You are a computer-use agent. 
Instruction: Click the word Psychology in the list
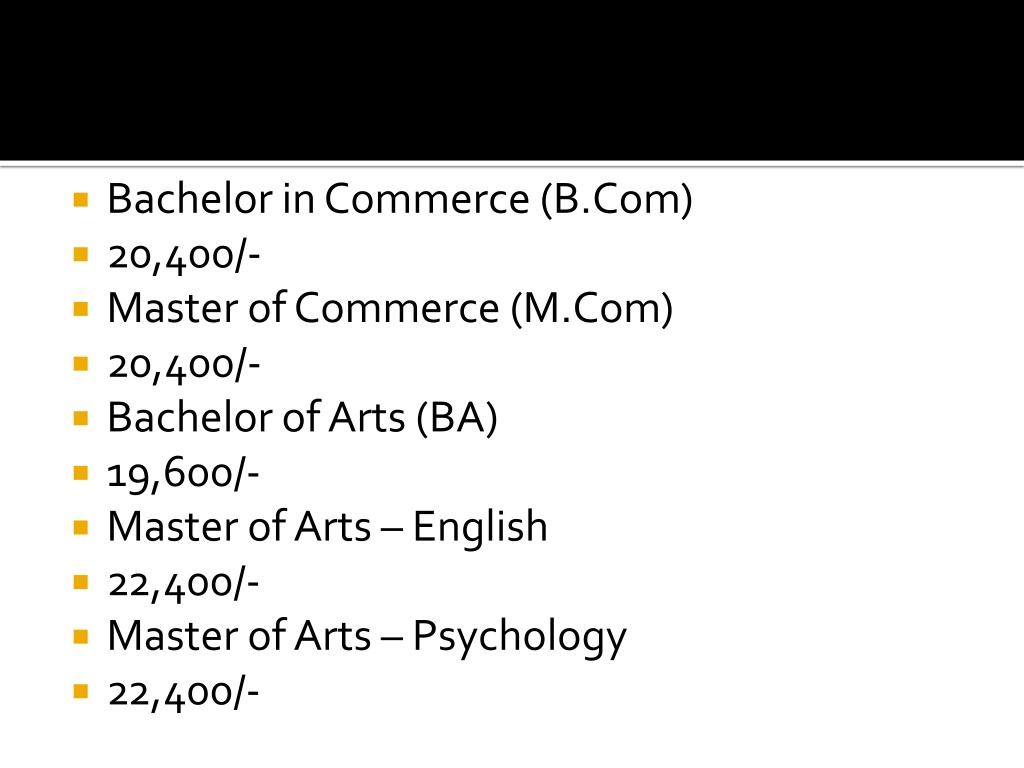[x=520, y=638]
